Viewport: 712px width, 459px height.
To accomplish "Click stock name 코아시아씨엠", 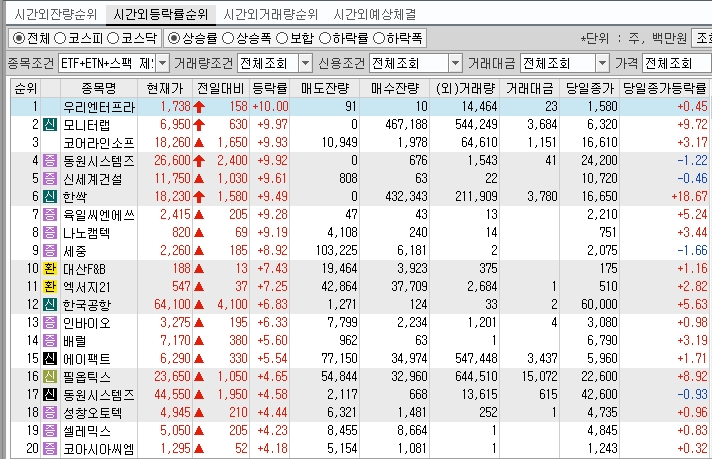I will click(99, 449).
